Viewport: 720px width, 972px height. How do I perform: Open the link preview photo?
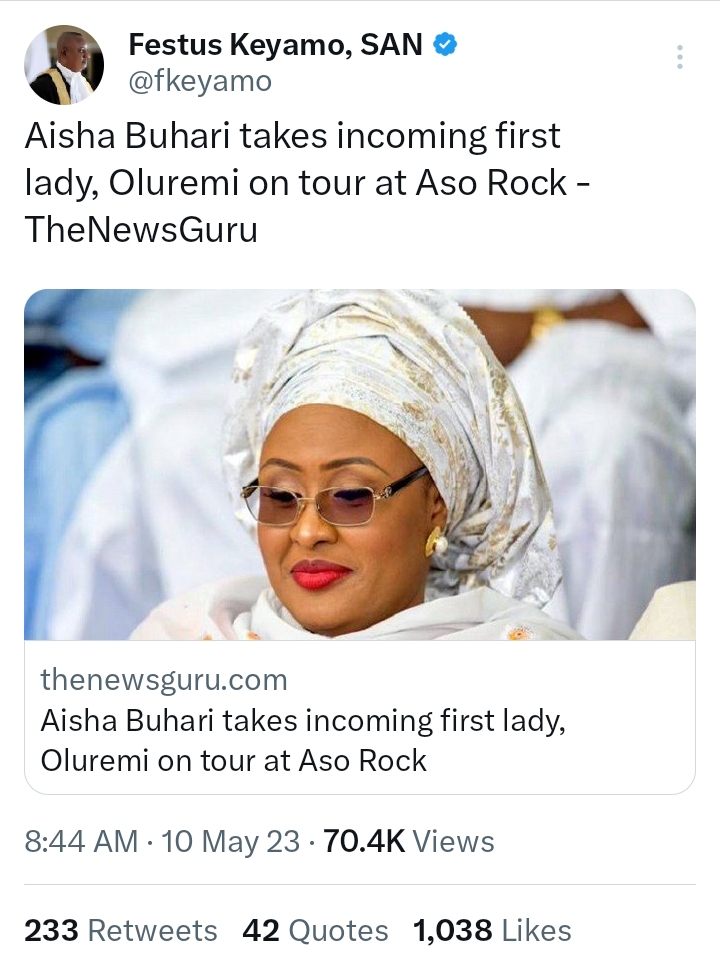coord(359,465)
